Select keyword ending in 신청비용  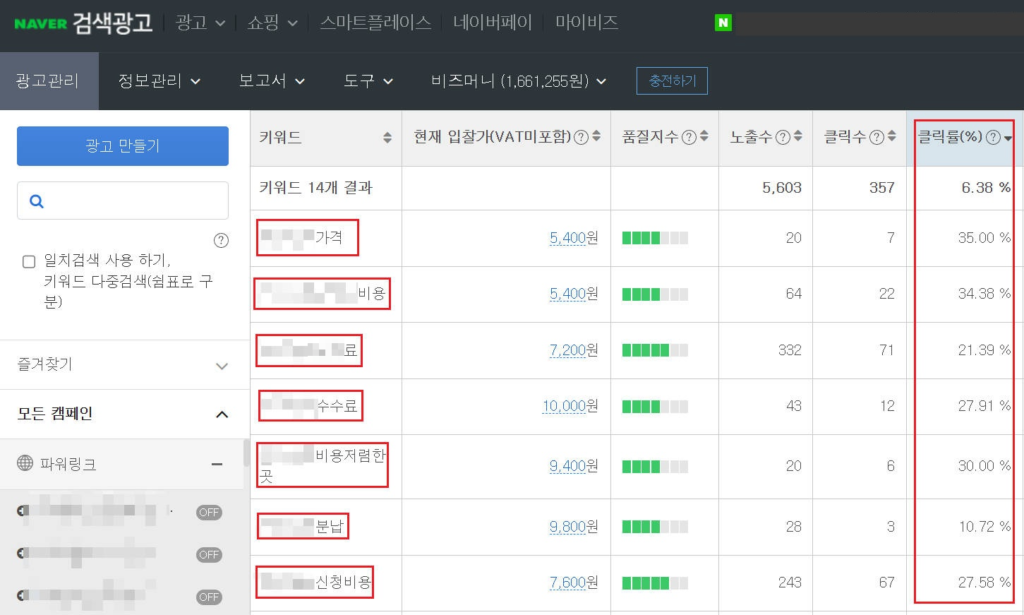click(x=315, y=582)
